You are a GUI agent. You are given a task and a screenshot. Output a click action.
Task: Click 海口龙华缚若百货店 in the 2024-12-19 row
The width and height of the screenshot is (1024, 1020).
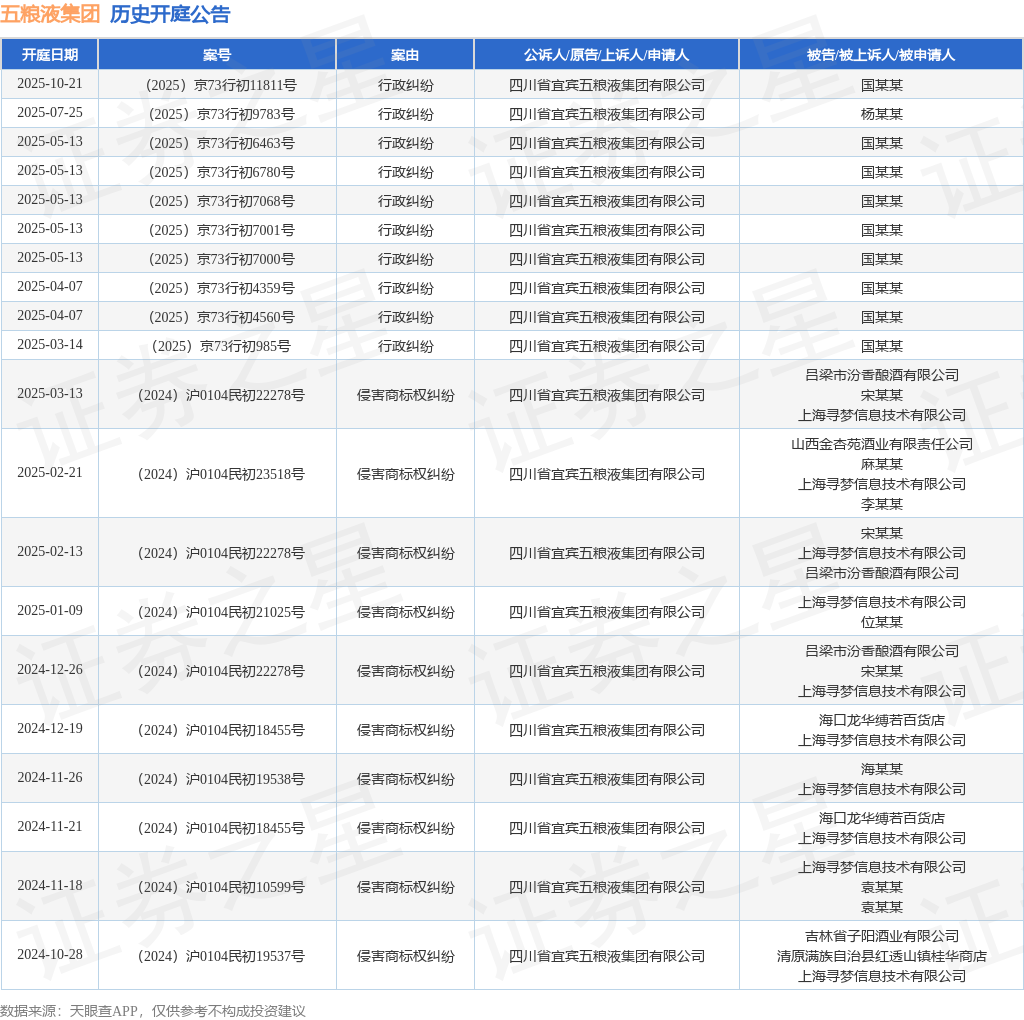882,720
